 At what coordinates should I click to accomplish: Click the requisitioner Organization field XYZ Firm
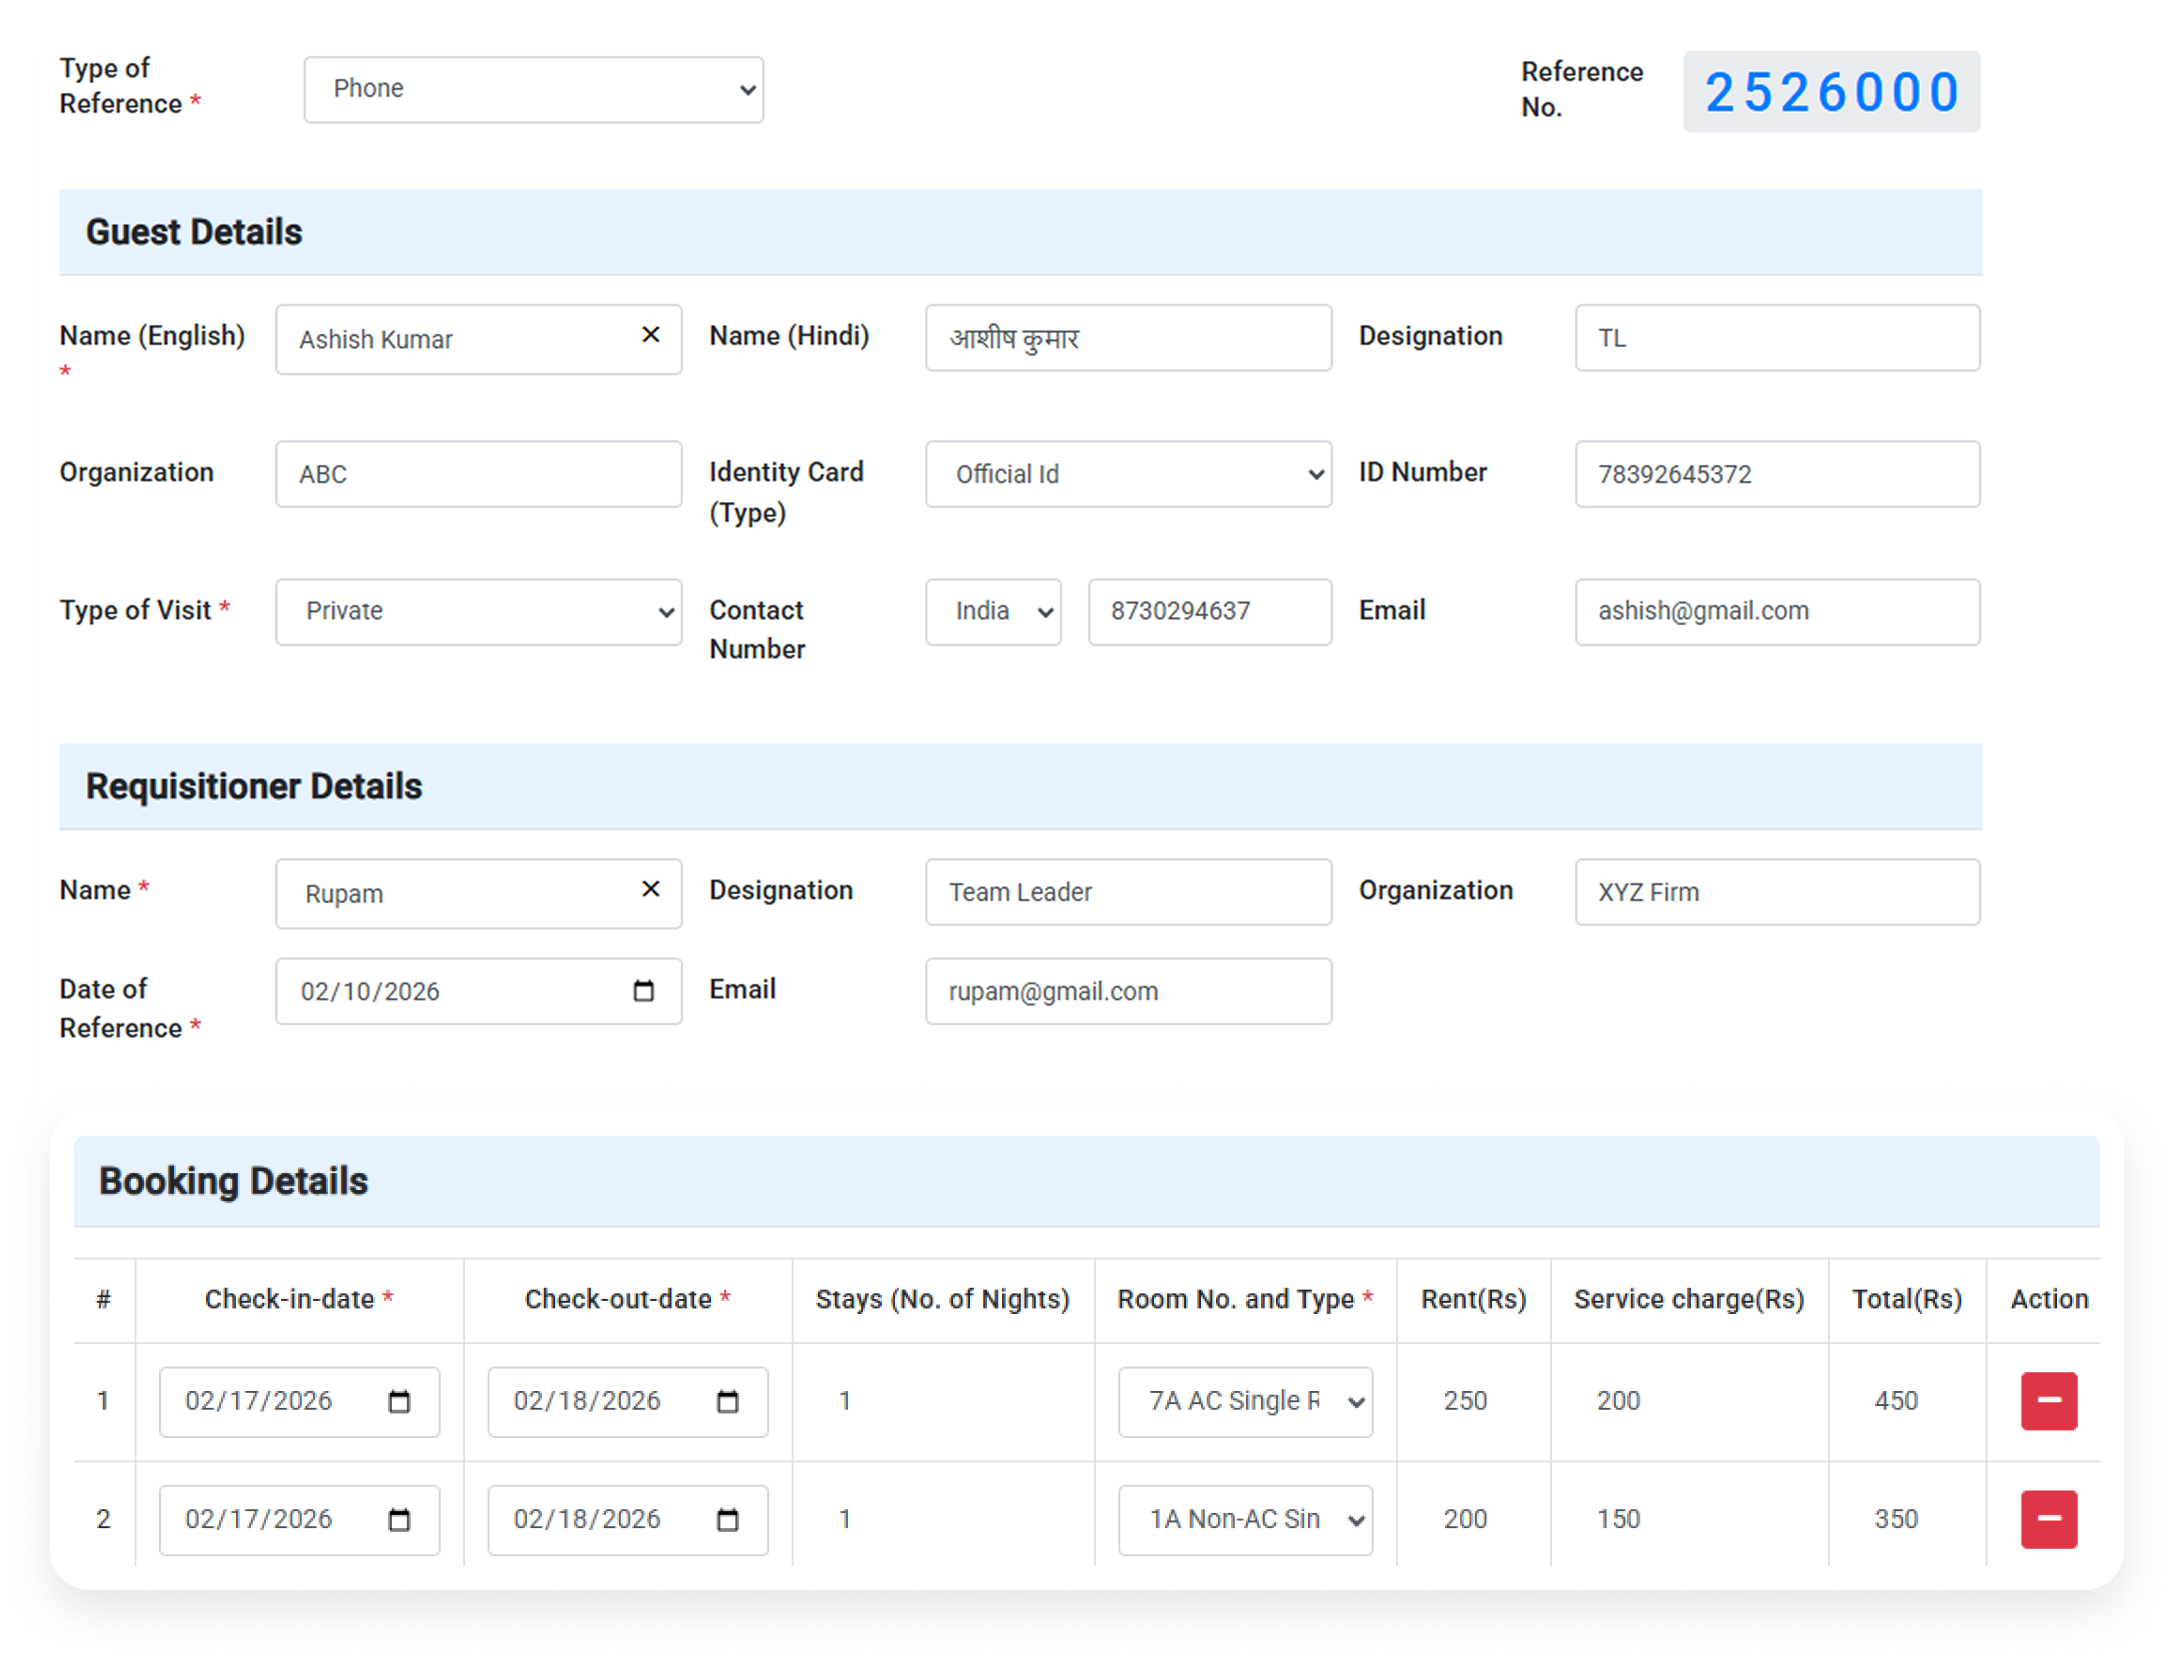click(1777, 891)
